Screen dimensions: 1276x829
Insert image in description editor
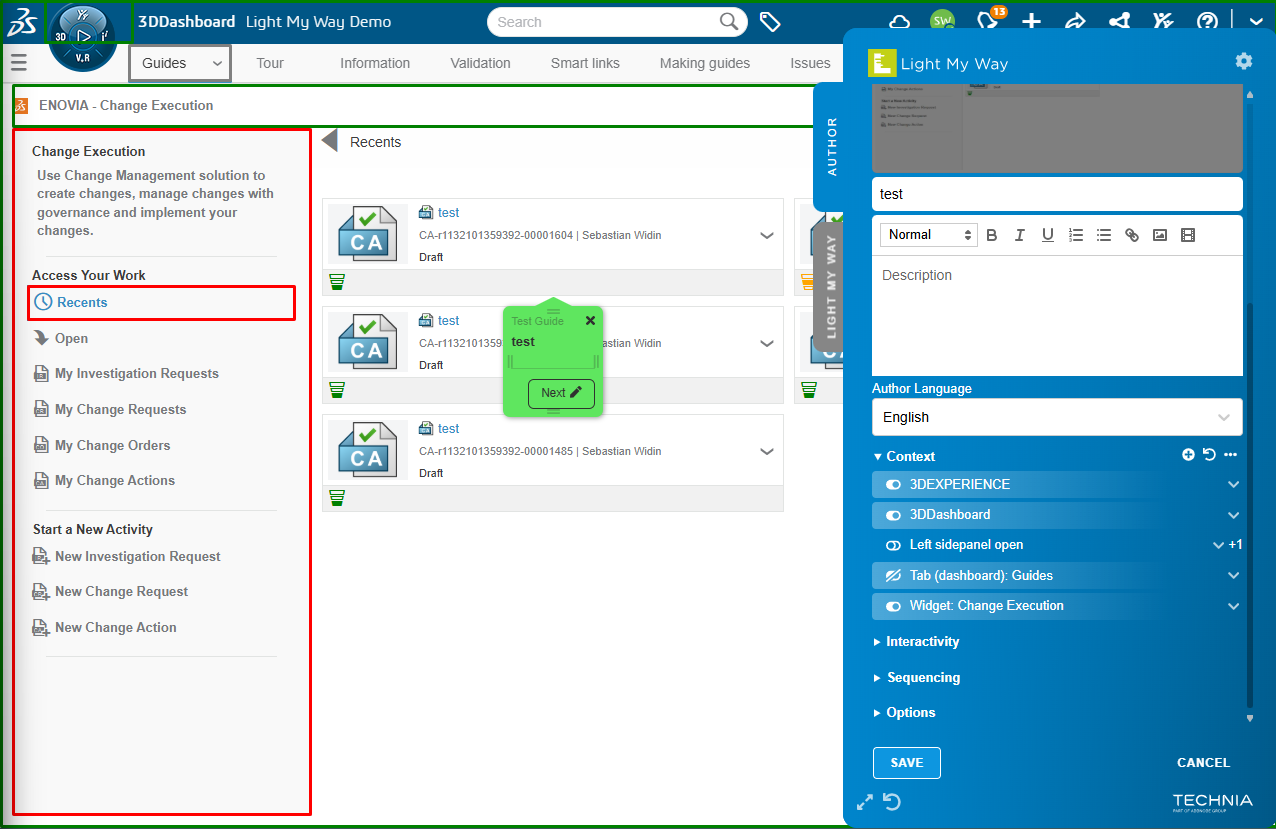1160,235
